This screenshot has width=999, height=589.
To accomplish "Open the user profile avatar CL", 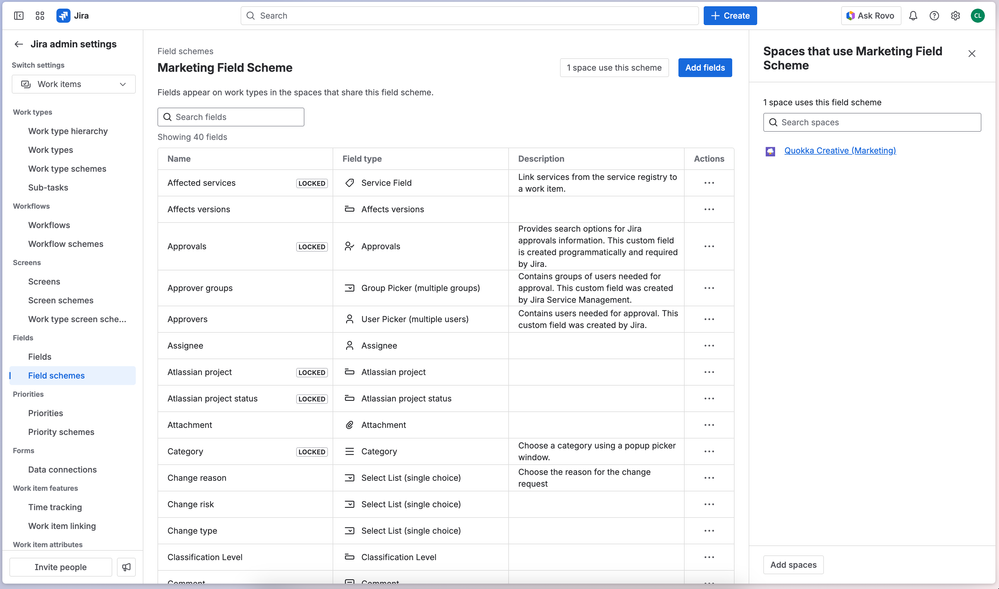I will click(977, 16).
